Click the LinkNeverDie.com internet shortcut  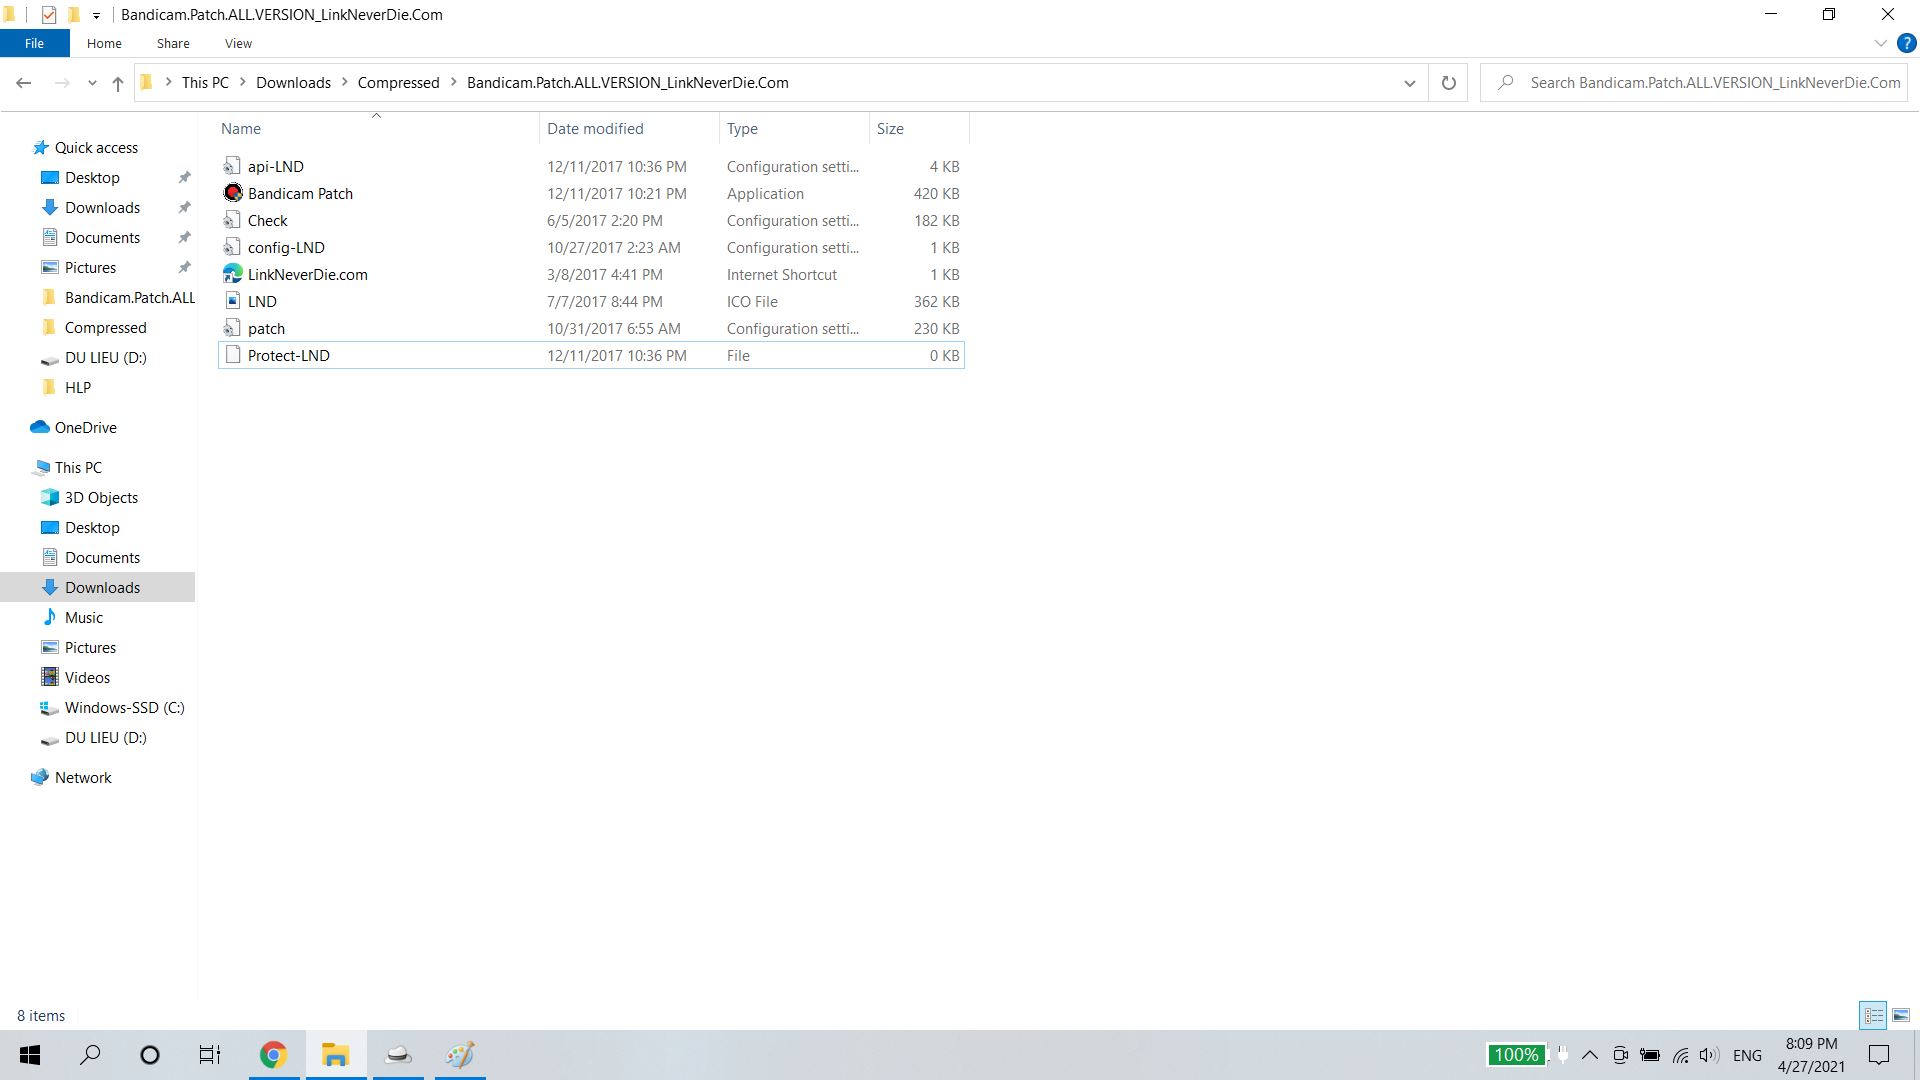point(307,274)
